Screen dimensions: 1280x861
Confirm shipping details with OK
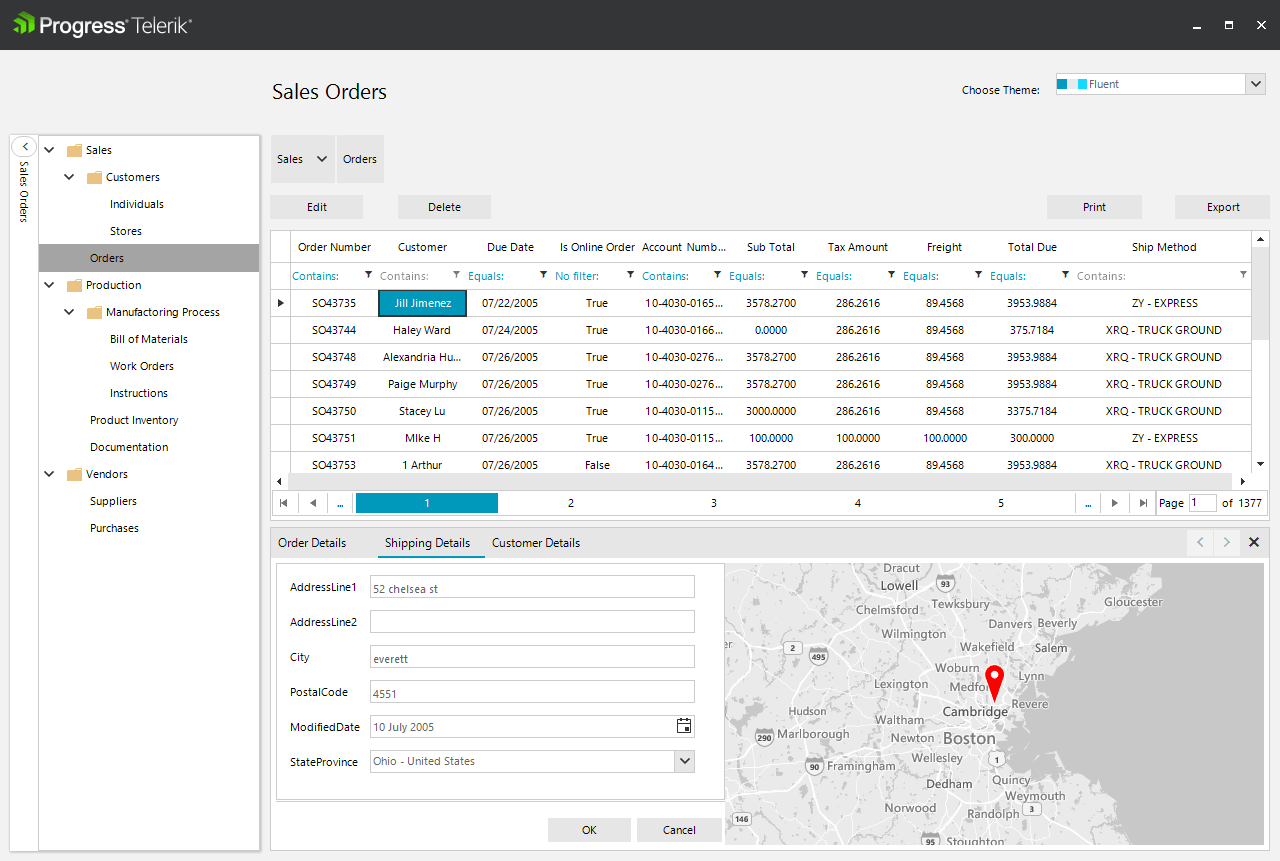click(x=589, y=829)
